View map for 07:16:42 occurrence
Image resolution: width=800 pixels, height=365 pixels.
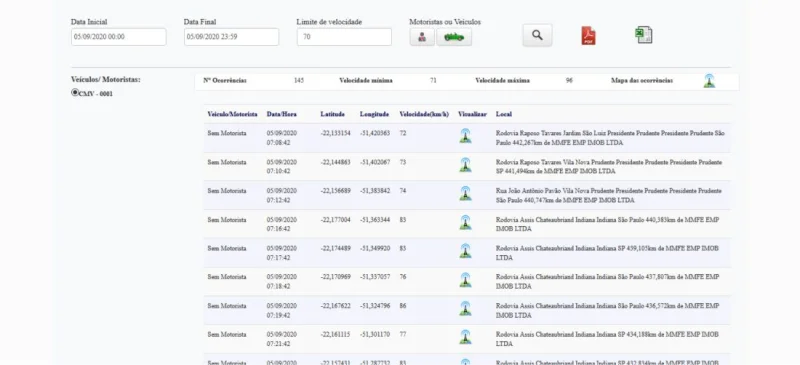pyautogui.click(x=465, y=223)
